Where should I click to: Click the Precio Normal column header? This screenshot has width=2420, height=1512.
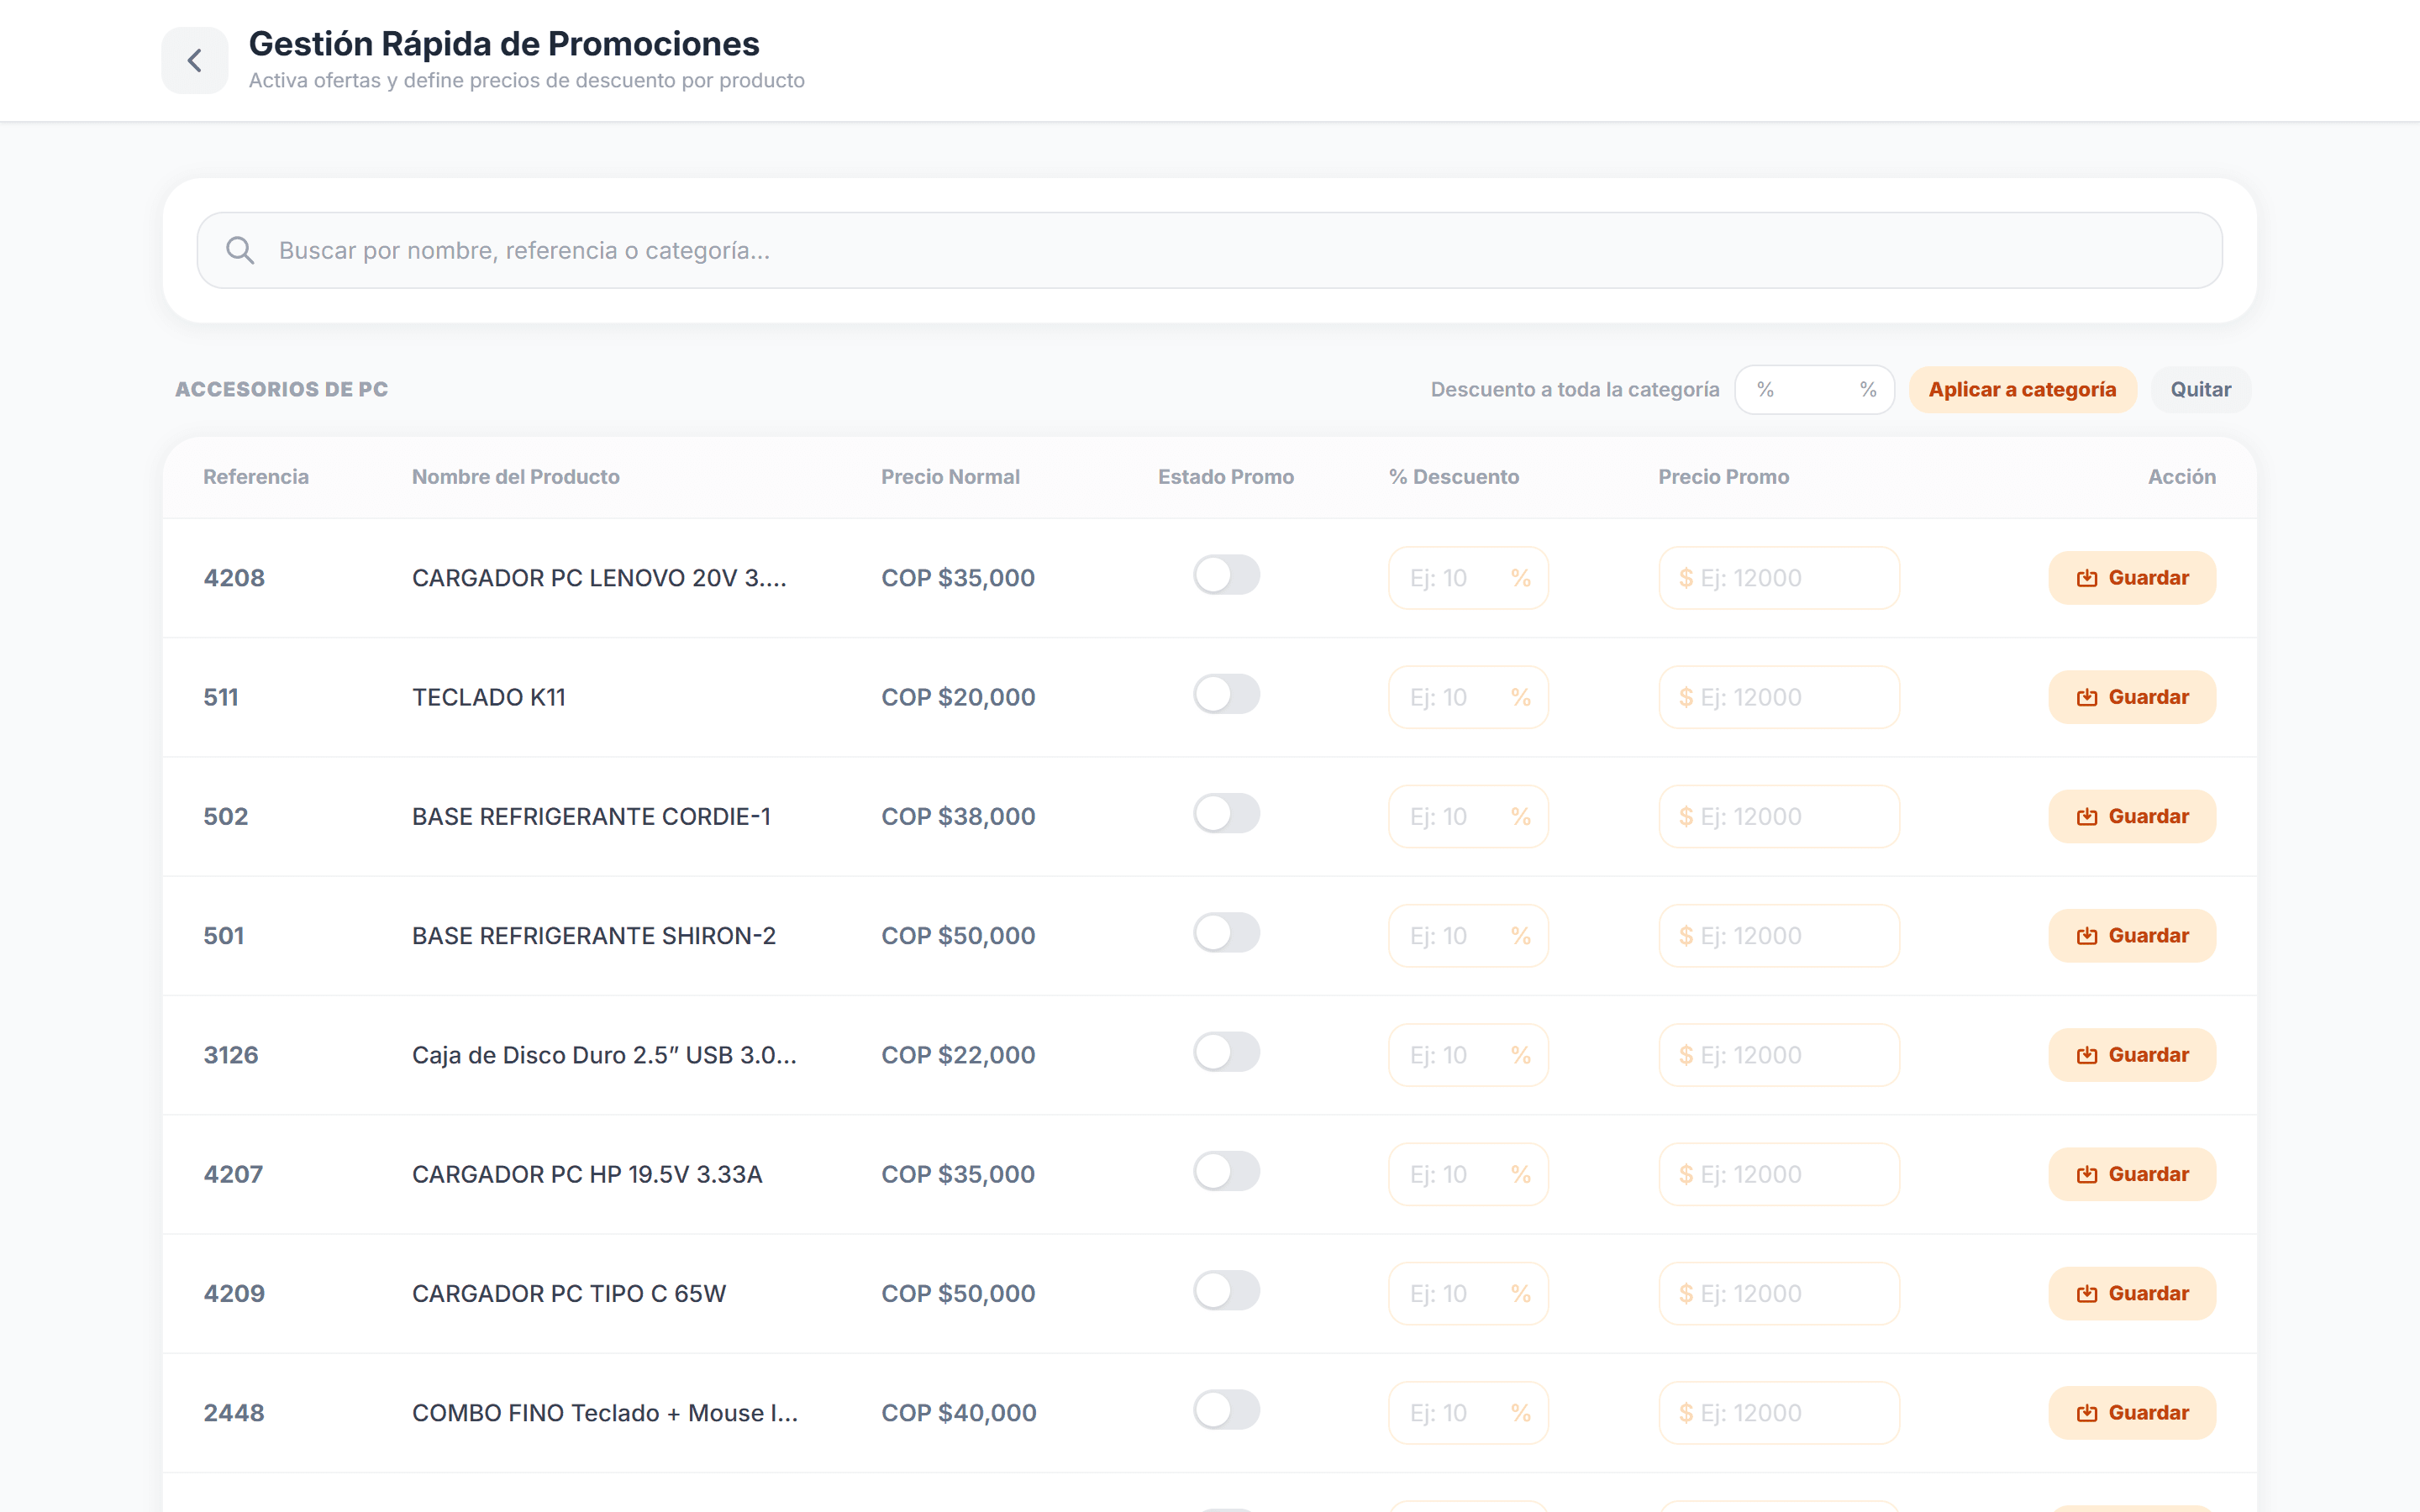pyautogui.click(x=950, y=477)
